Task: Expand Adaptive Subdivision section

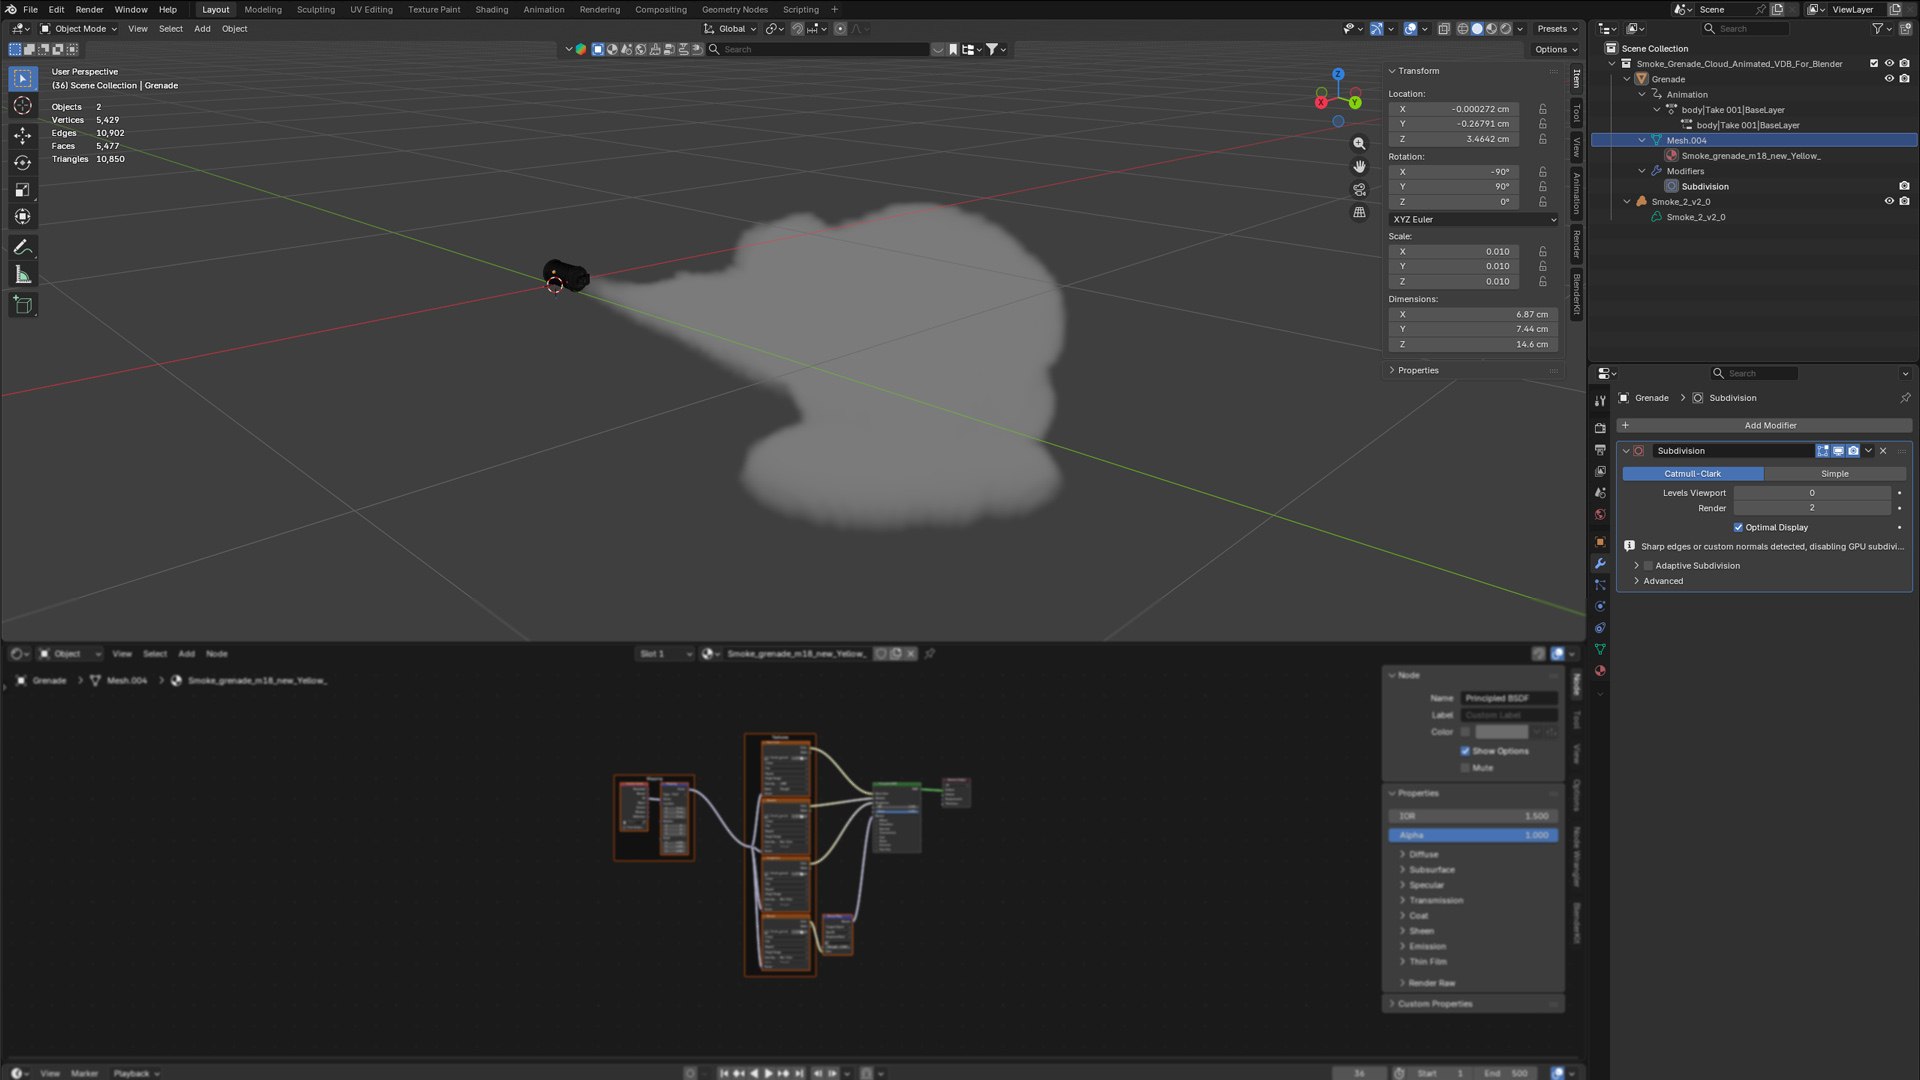Action: point(1637,566)
